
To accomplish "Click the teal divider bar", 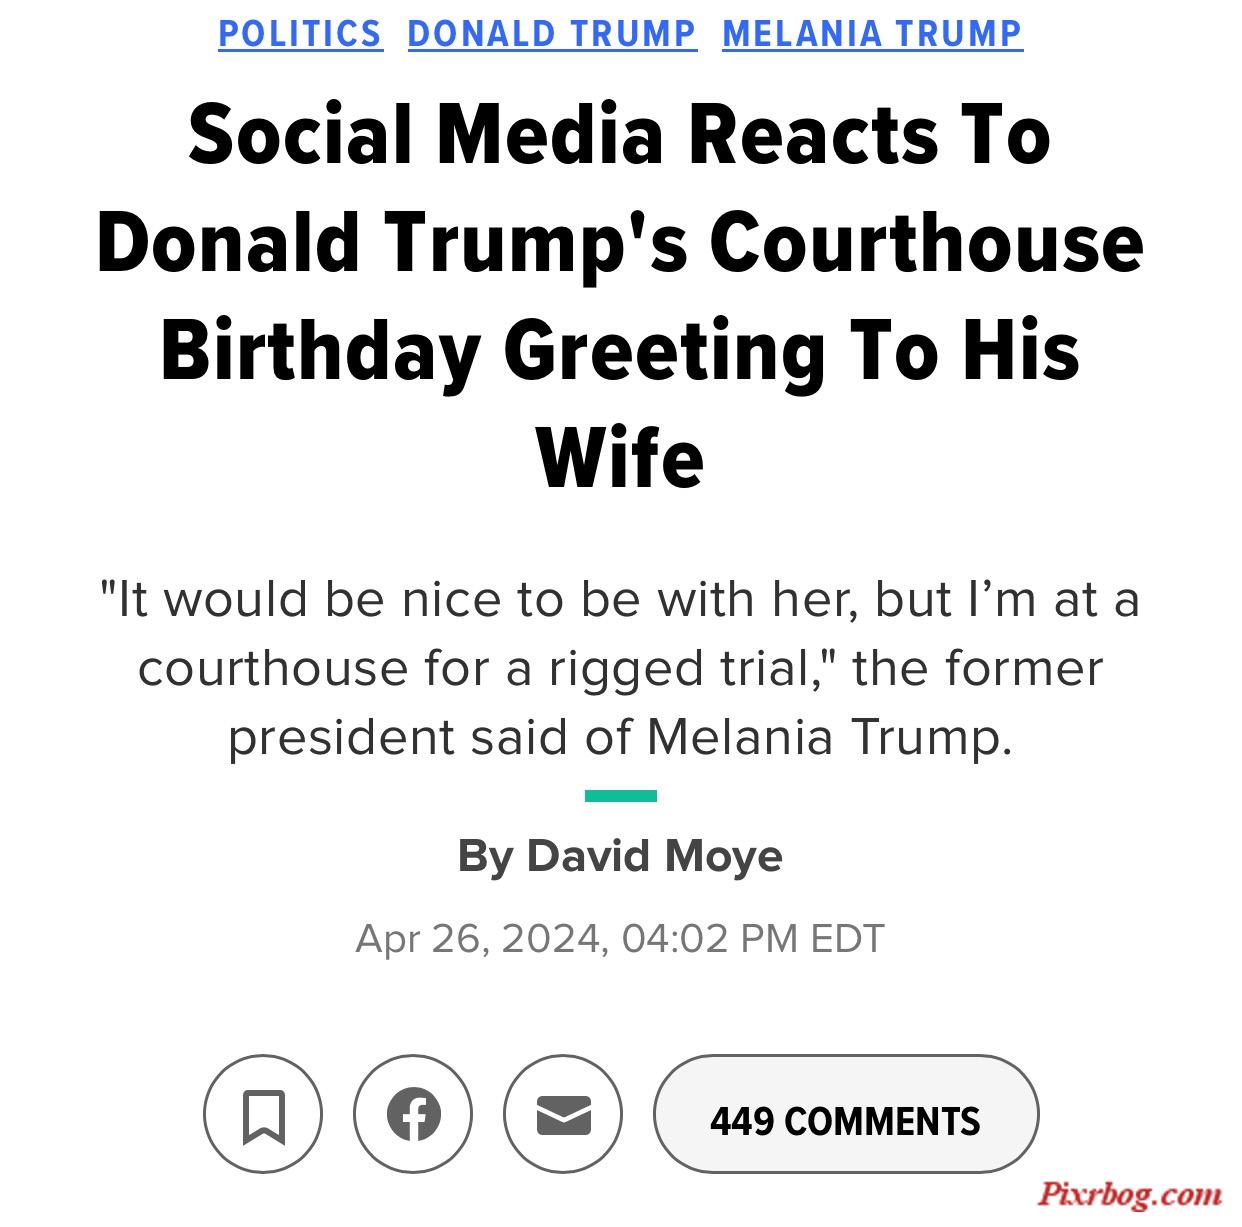I will tap(620, 796).
